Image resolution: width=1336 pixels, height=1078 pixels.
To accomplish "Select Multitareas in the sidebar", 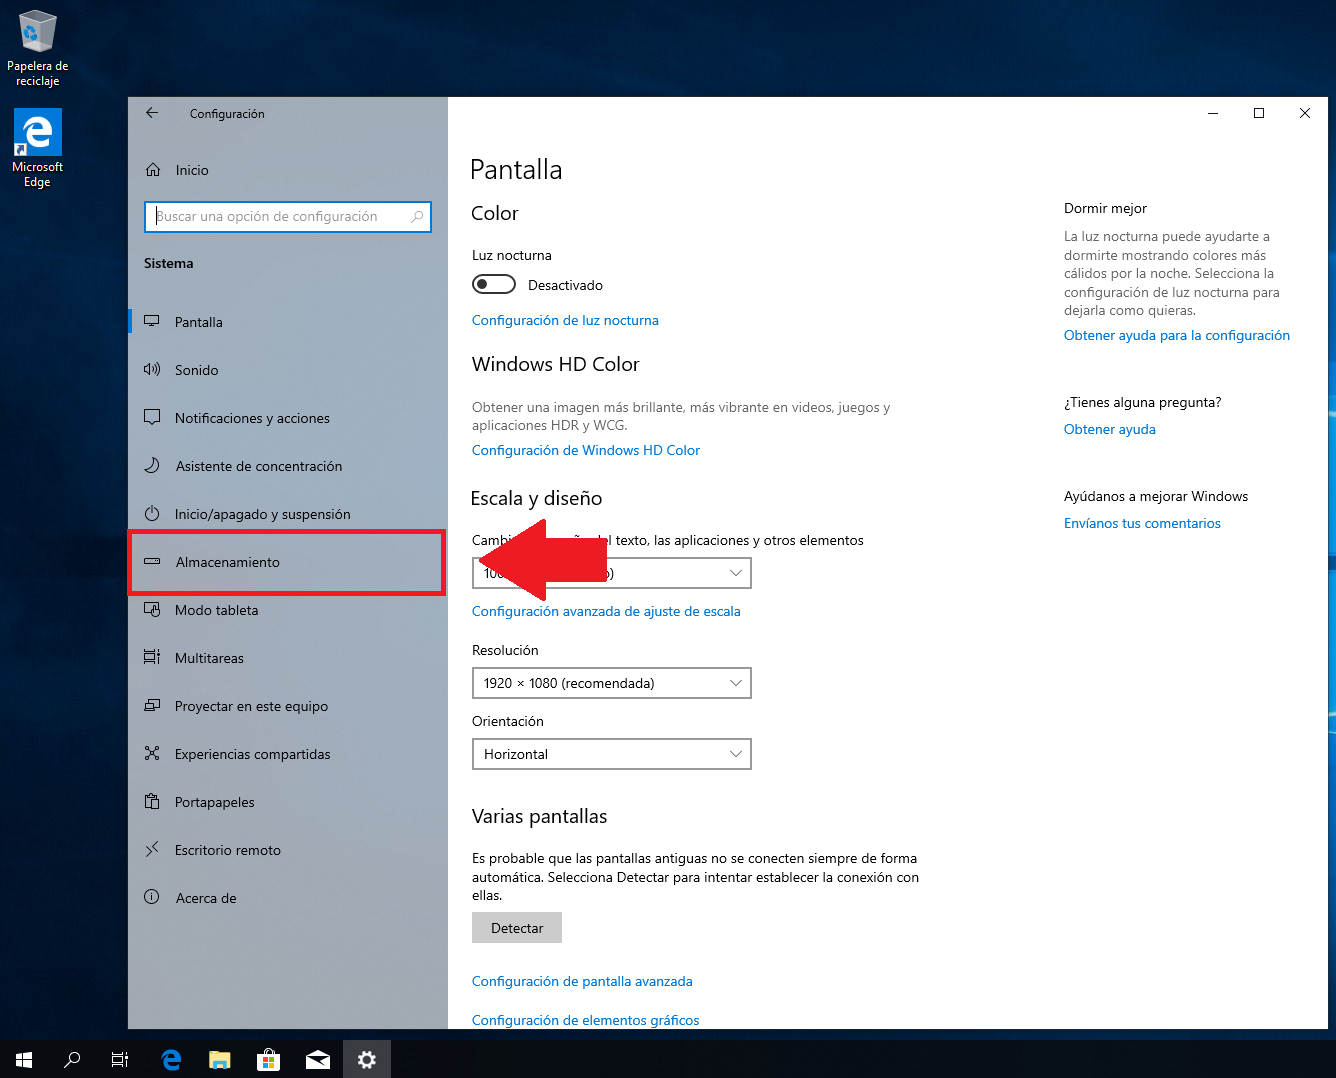I will point(209,658).
